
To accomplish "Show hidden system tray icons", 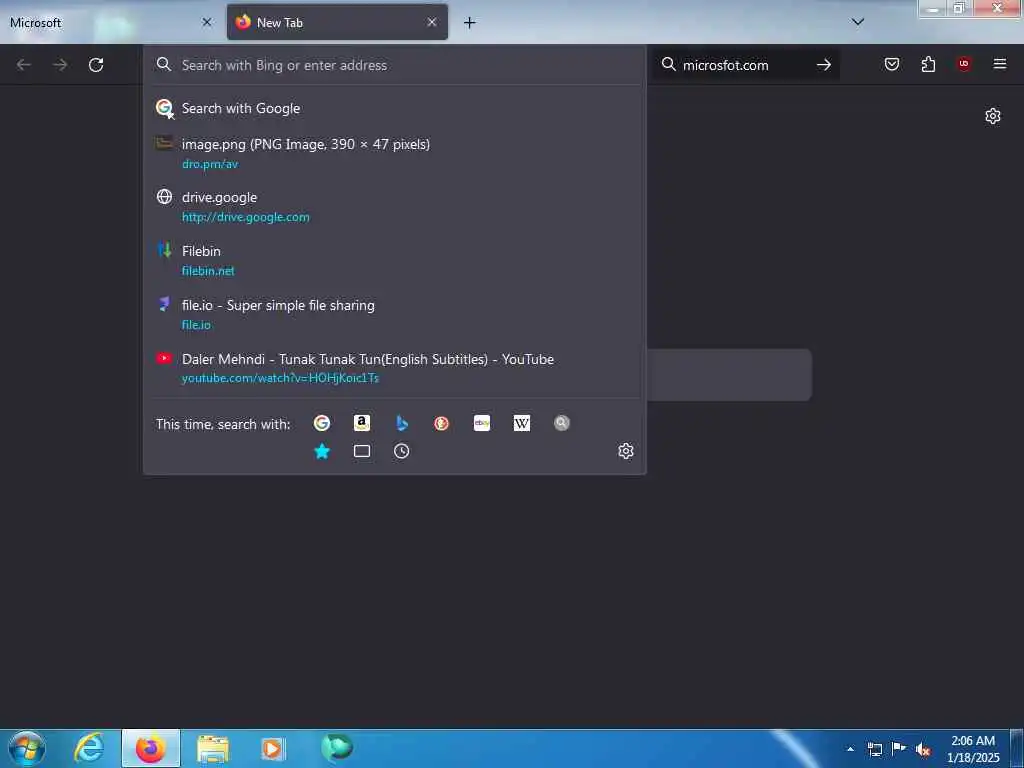I will click(x=850, y=749).
